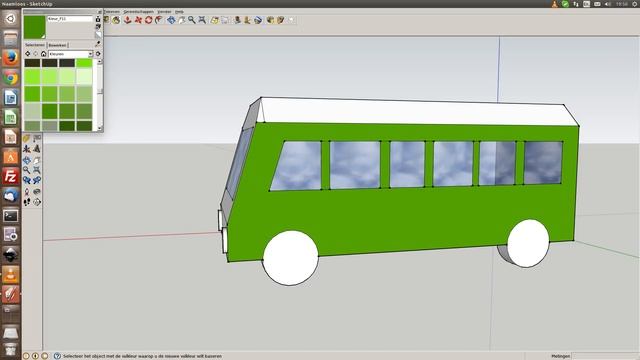Select the Dimension tool in left palette
Viewport: 640px width, 360px height.
click(37, 139)
